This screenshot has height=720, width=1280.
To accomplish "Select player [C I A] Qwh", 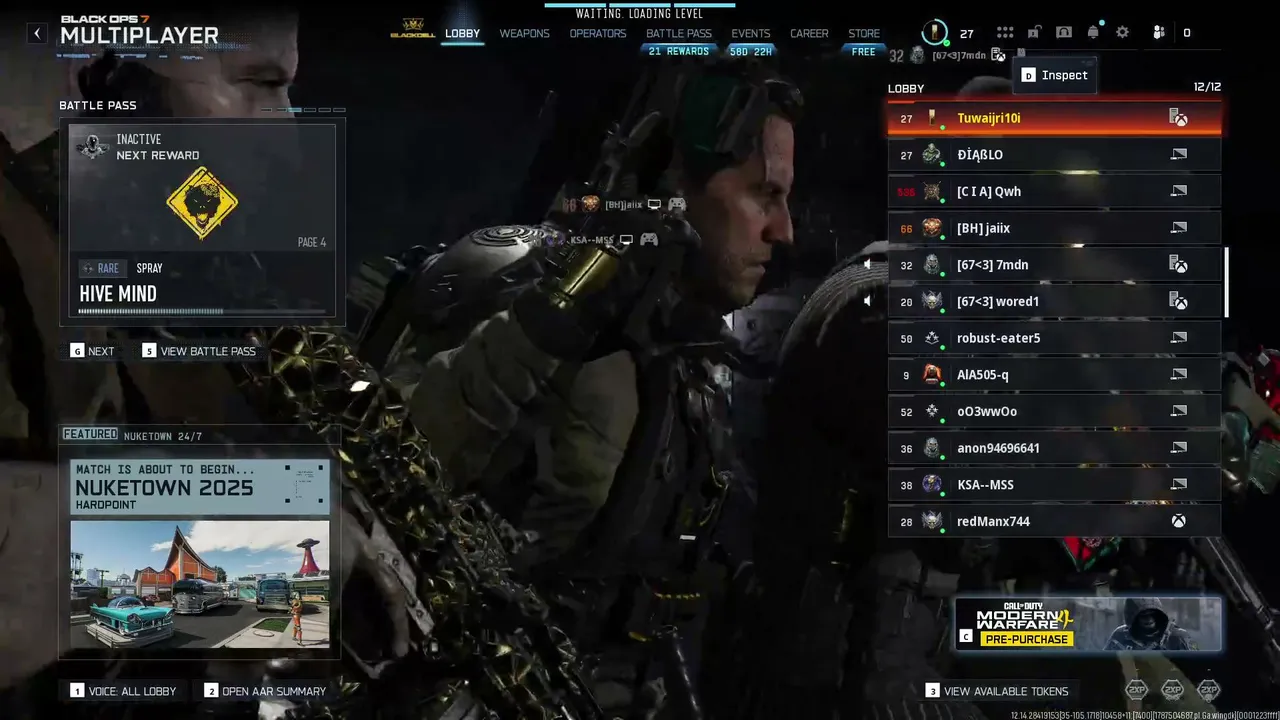I will pyautogui.click(x=1054, y=191).
